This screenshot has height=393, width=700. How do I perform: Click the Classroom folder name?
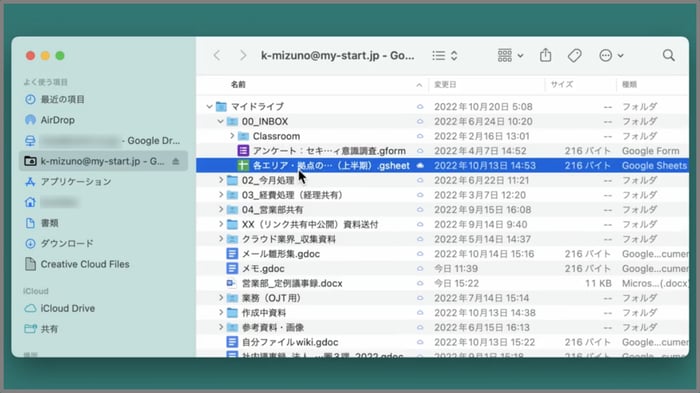[x=276, y=136]
